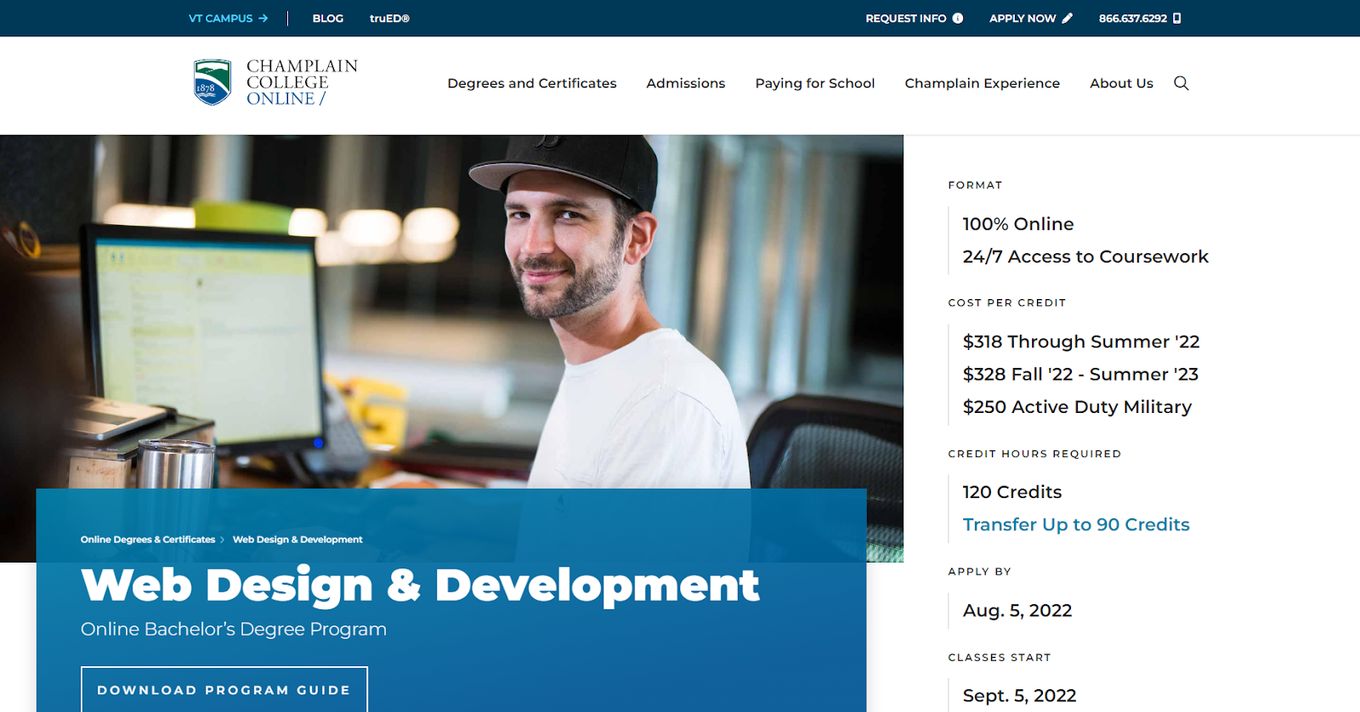Image resolution: width=1360 pixels, height=712 pixels.
Task: Click the Champlain College shield logo
Action: click(x=212, y=82)
